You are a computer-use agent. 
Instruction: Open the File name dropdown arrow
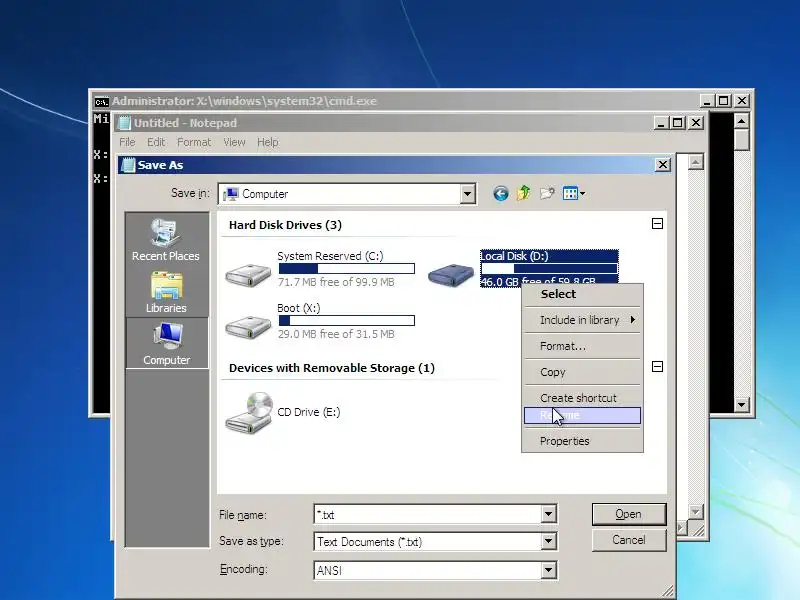click(x=548, y=514)
